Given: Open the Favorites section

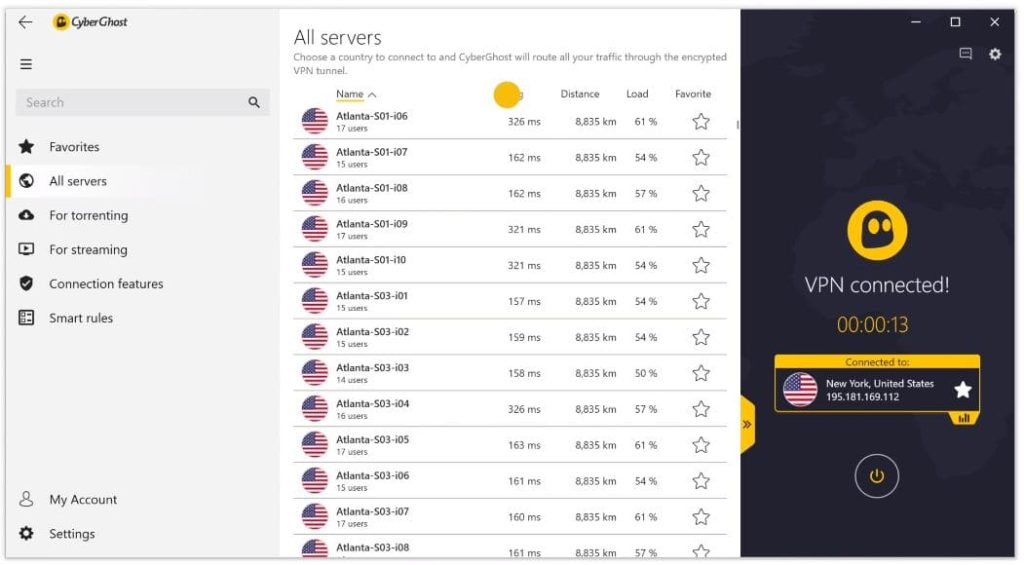Looking at the screenshot, I should click(74, 147).
